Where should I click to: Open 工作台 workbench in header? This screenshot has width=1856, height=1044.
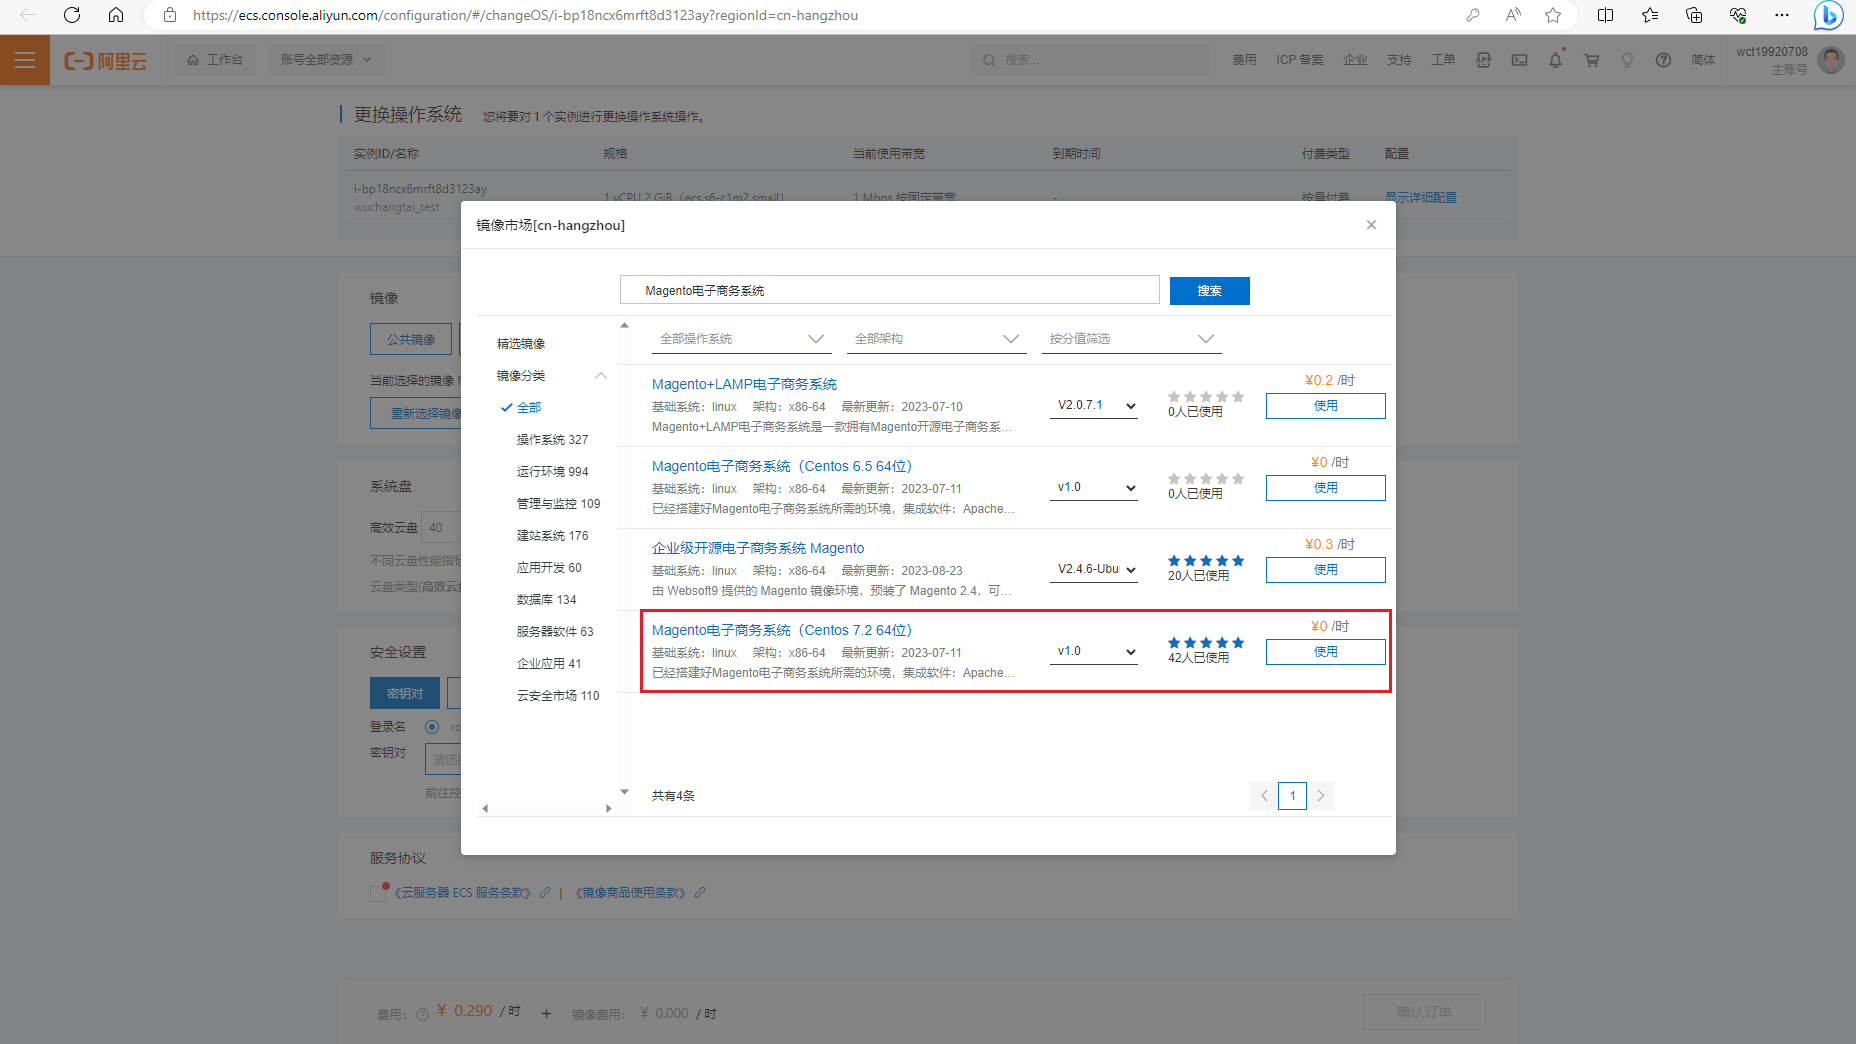[215, 60]
